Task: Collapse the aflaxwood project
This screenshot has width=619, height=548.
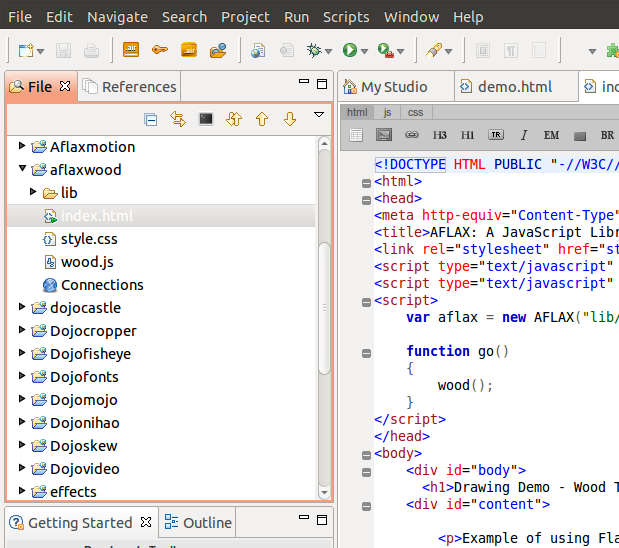Action: tap(22, 169)
